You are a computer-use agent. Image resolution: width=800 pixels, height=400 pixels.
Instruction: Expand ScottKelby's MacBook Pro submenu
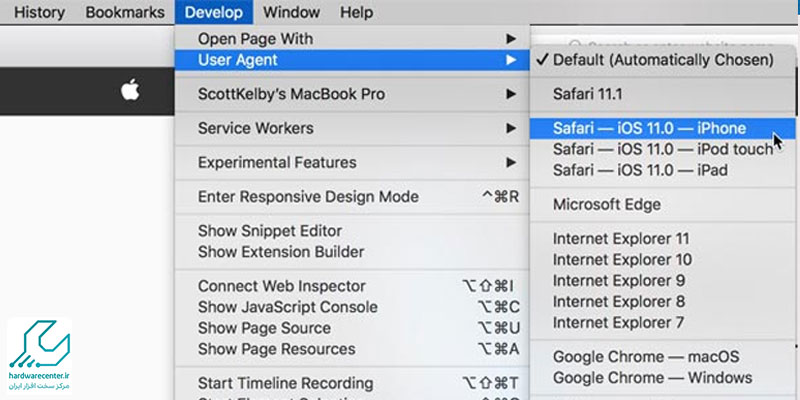pyautogui.click(x=352, y=94)
